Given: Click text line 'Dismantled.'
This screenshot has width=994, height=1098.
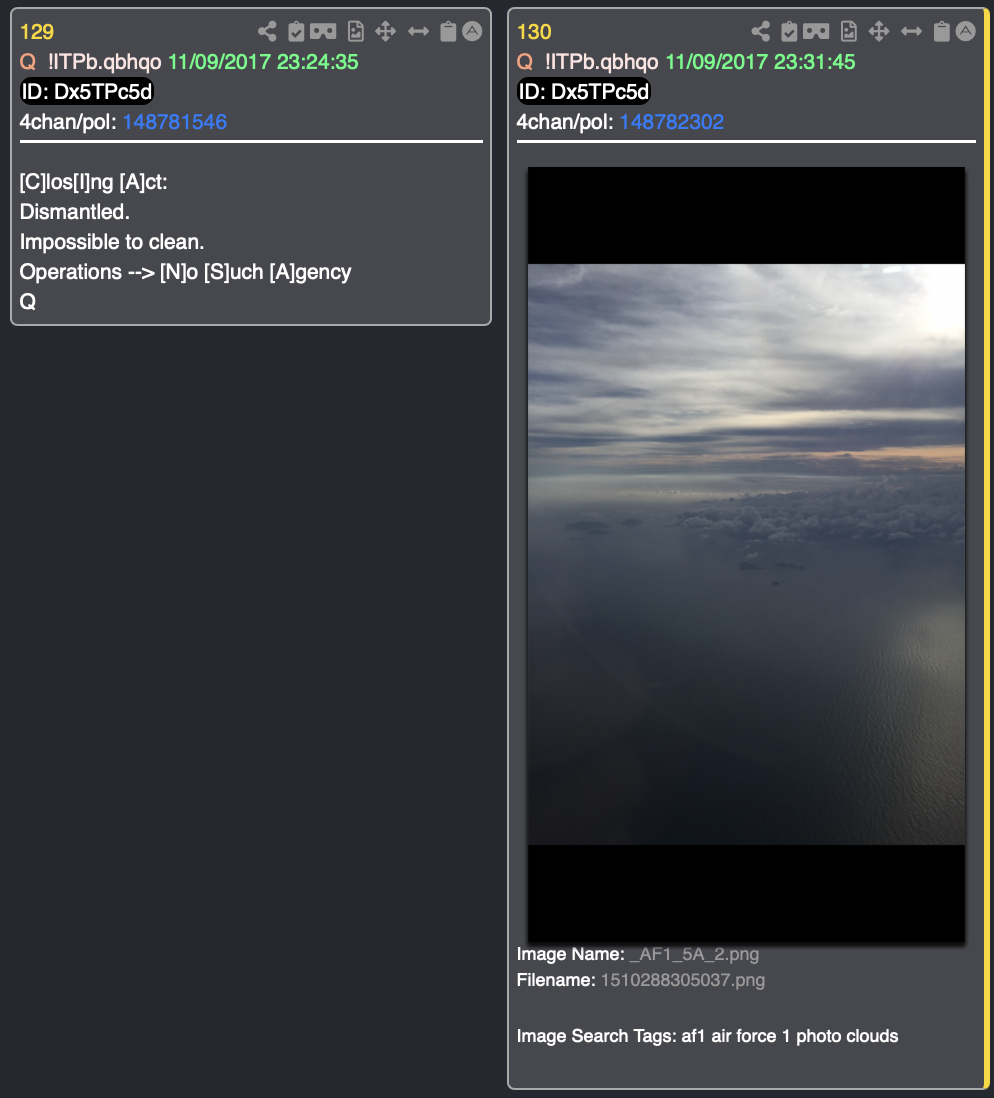Looking at the screenshot, I should pyautogui.click(x=75, y=212).
